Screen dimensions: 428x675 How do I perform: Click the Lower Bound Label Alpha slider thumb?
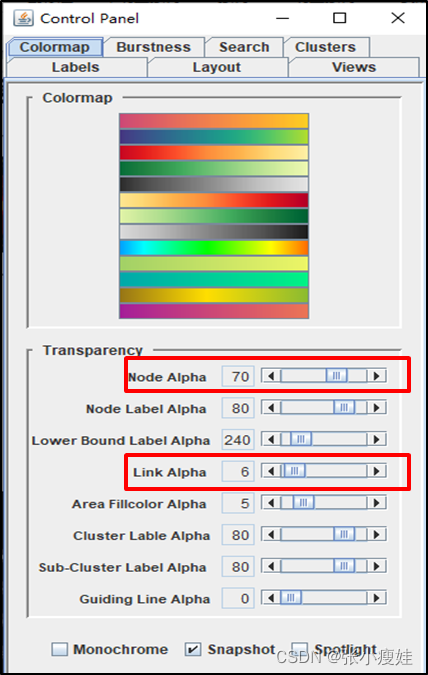pos(301,439)
